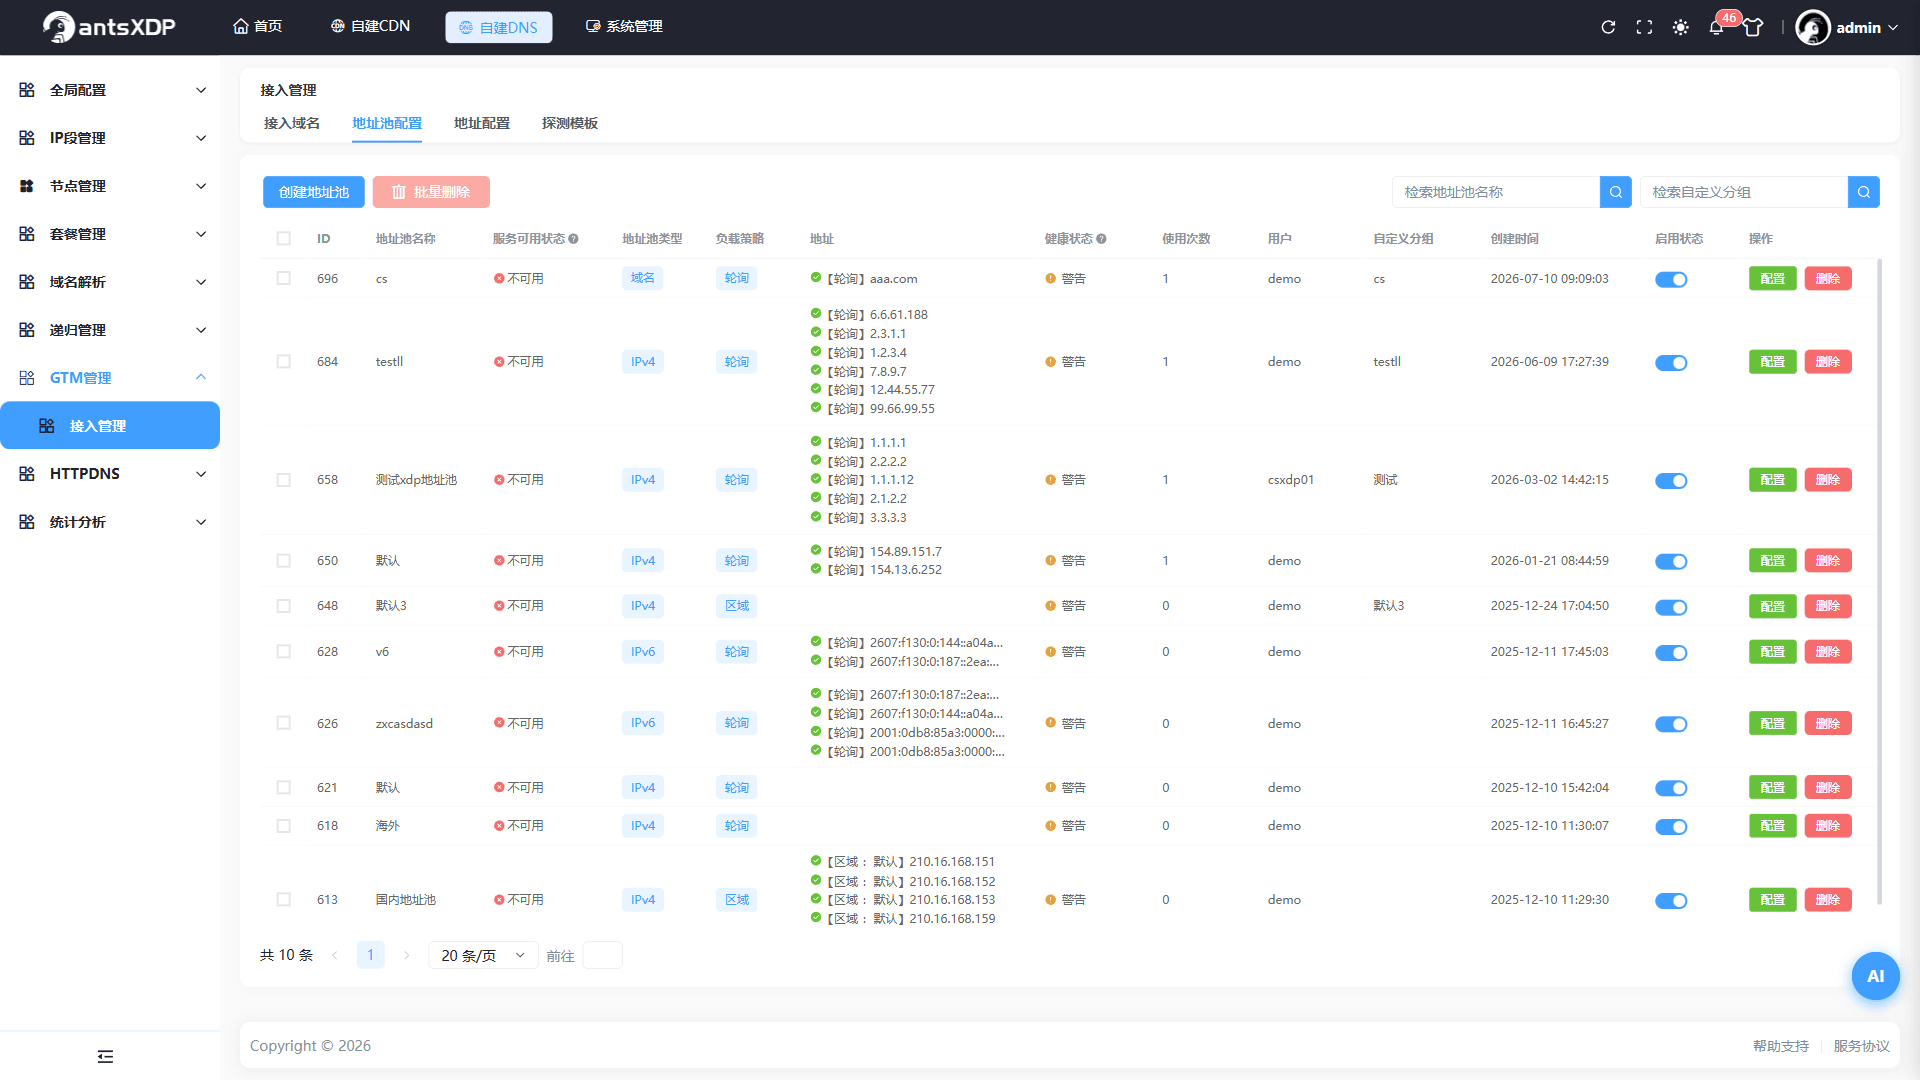Switch to the 接入域名 tab
1920x1080 pixels.
292,123
